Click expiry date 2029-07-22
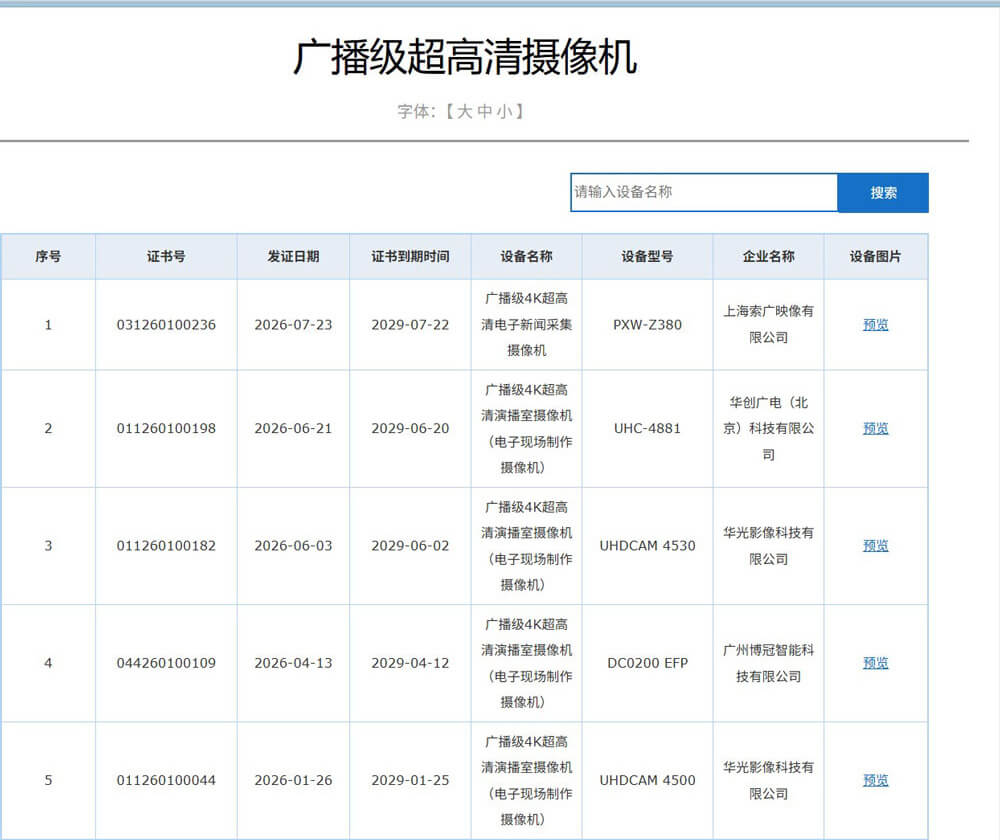 (x=410, y=325)
